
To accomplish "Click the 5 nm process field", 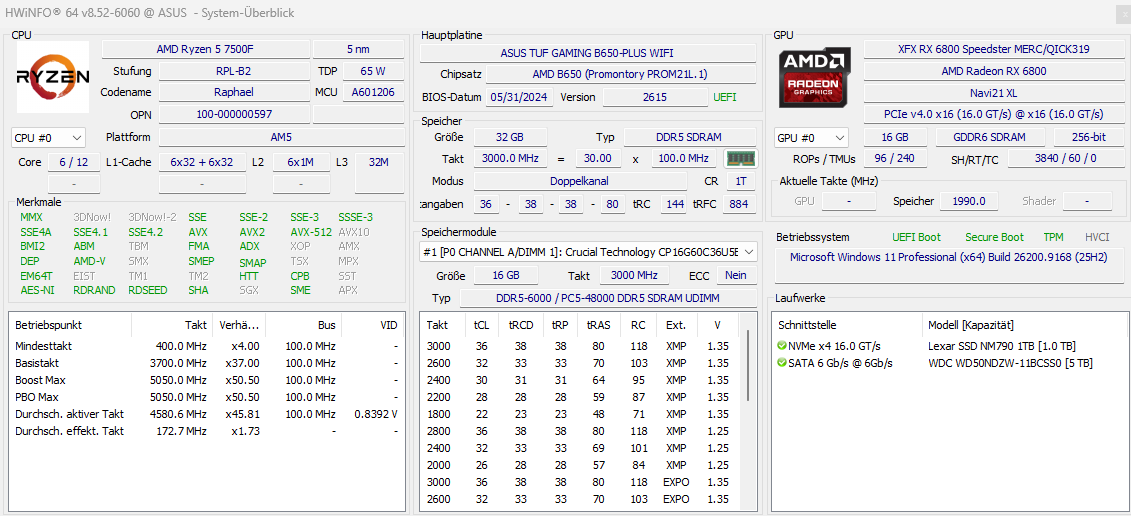I will click(x=358, y=49).
